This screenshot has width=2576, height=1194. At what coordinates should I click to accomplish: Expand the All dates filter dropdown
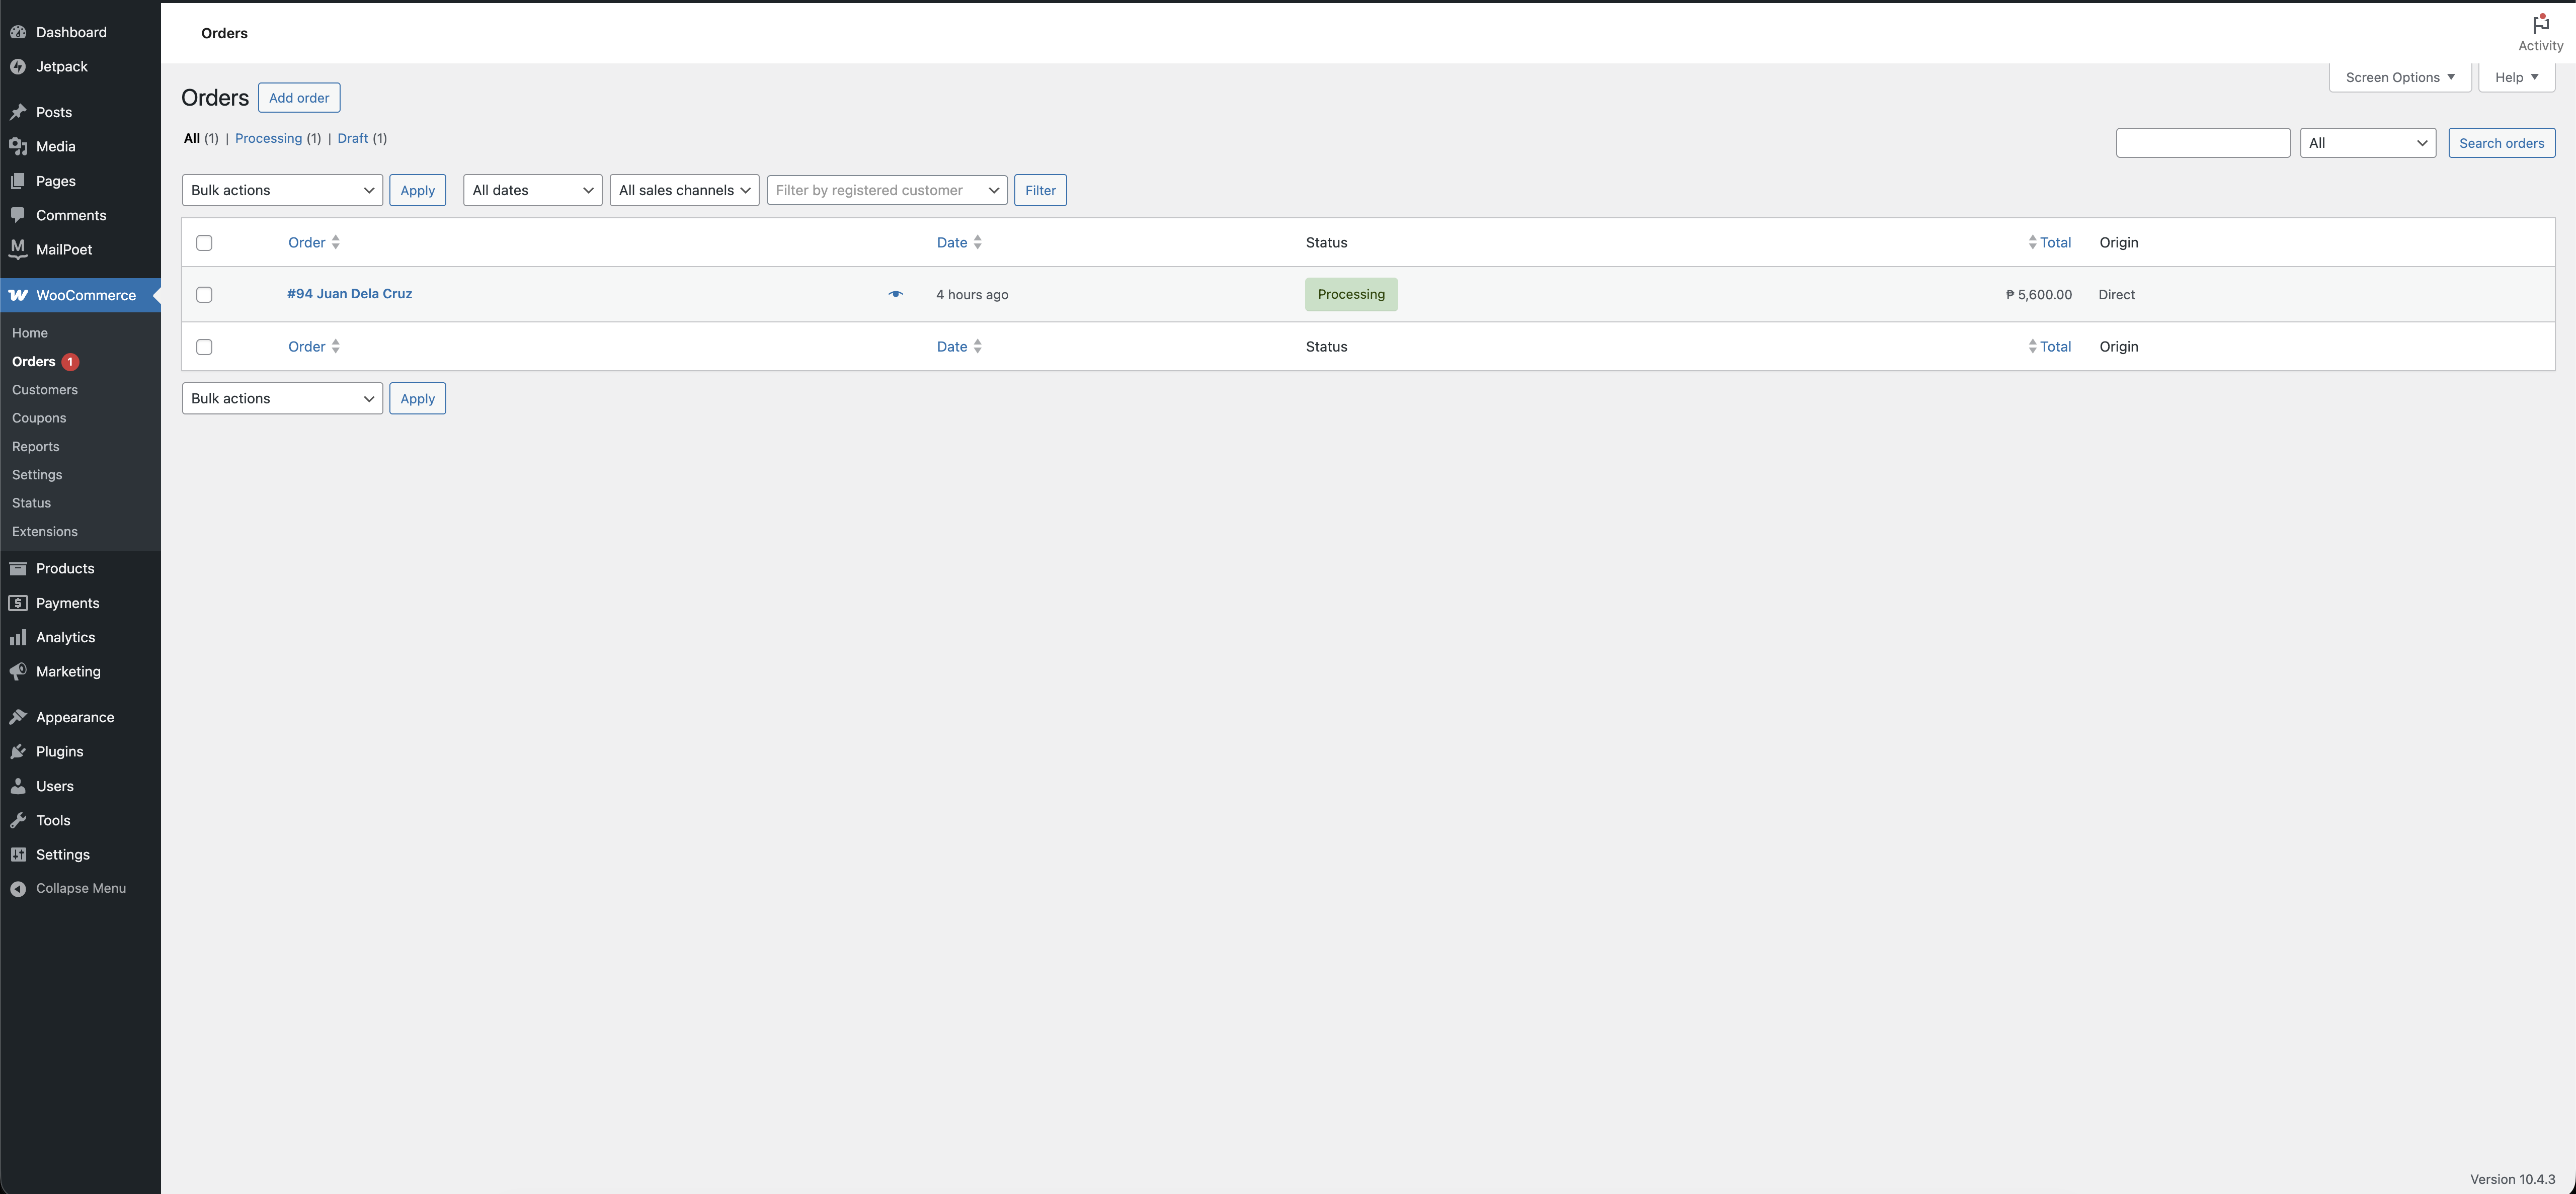coord(532,190)
